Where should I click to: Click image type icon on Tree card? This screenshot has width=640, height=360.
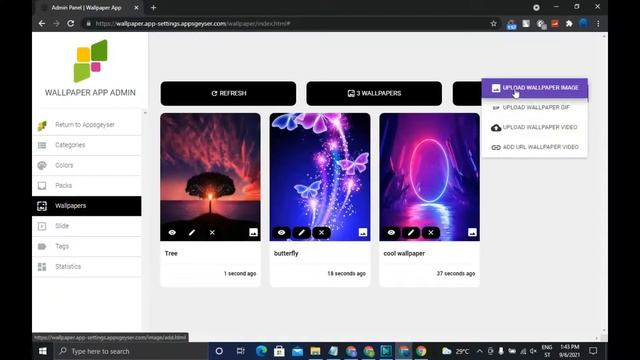point(253,233)
